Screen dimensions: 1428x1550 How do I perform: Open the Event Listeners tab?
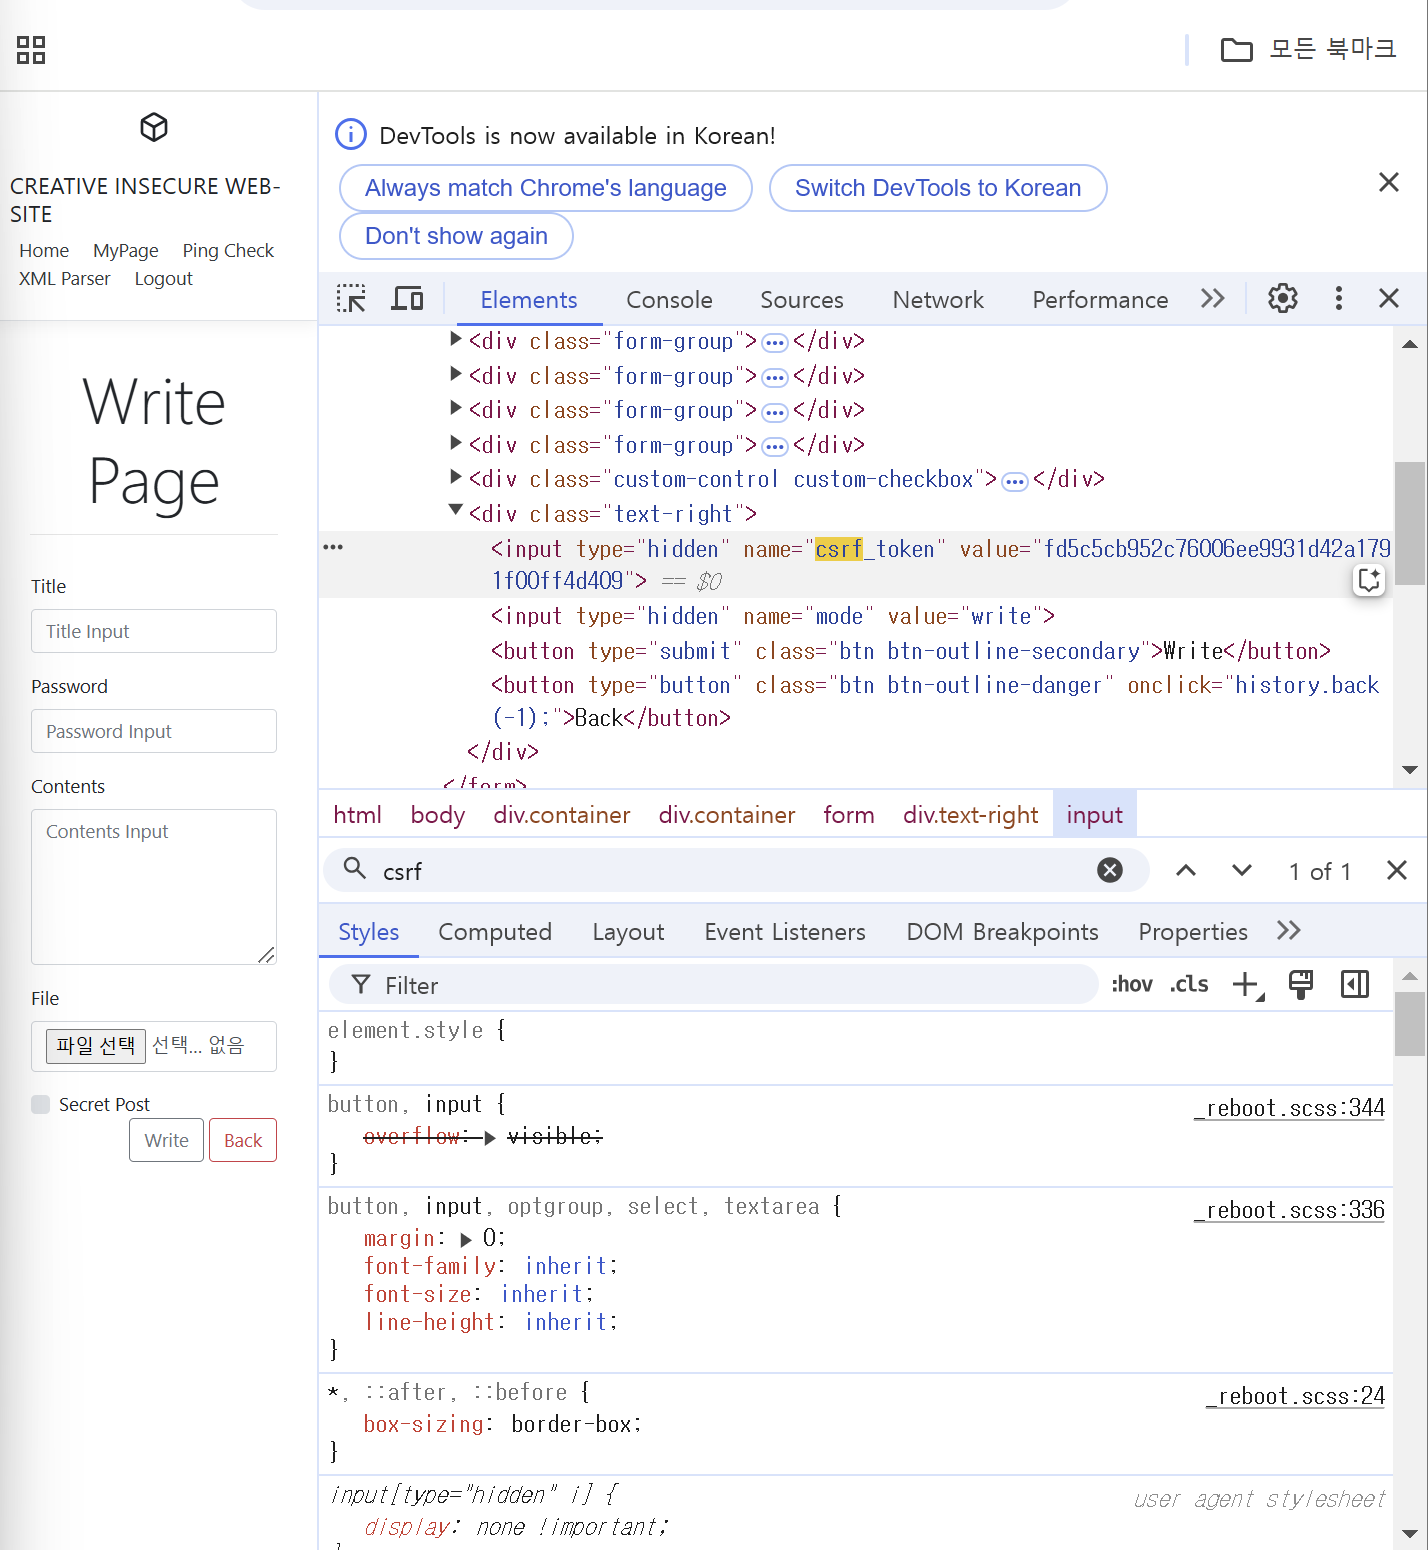click(785, 932)
